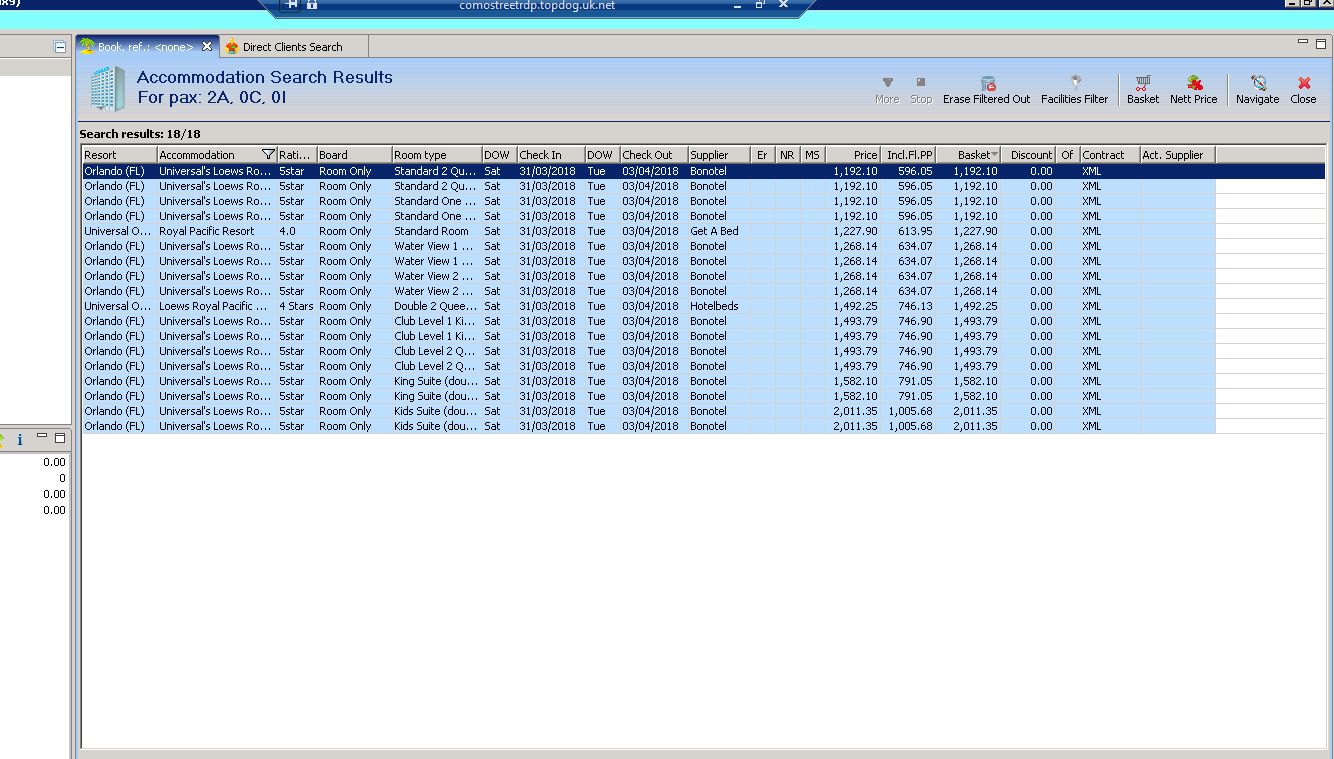
Task: Close the Book. ref. <none> tab
Action: point(207,46)
